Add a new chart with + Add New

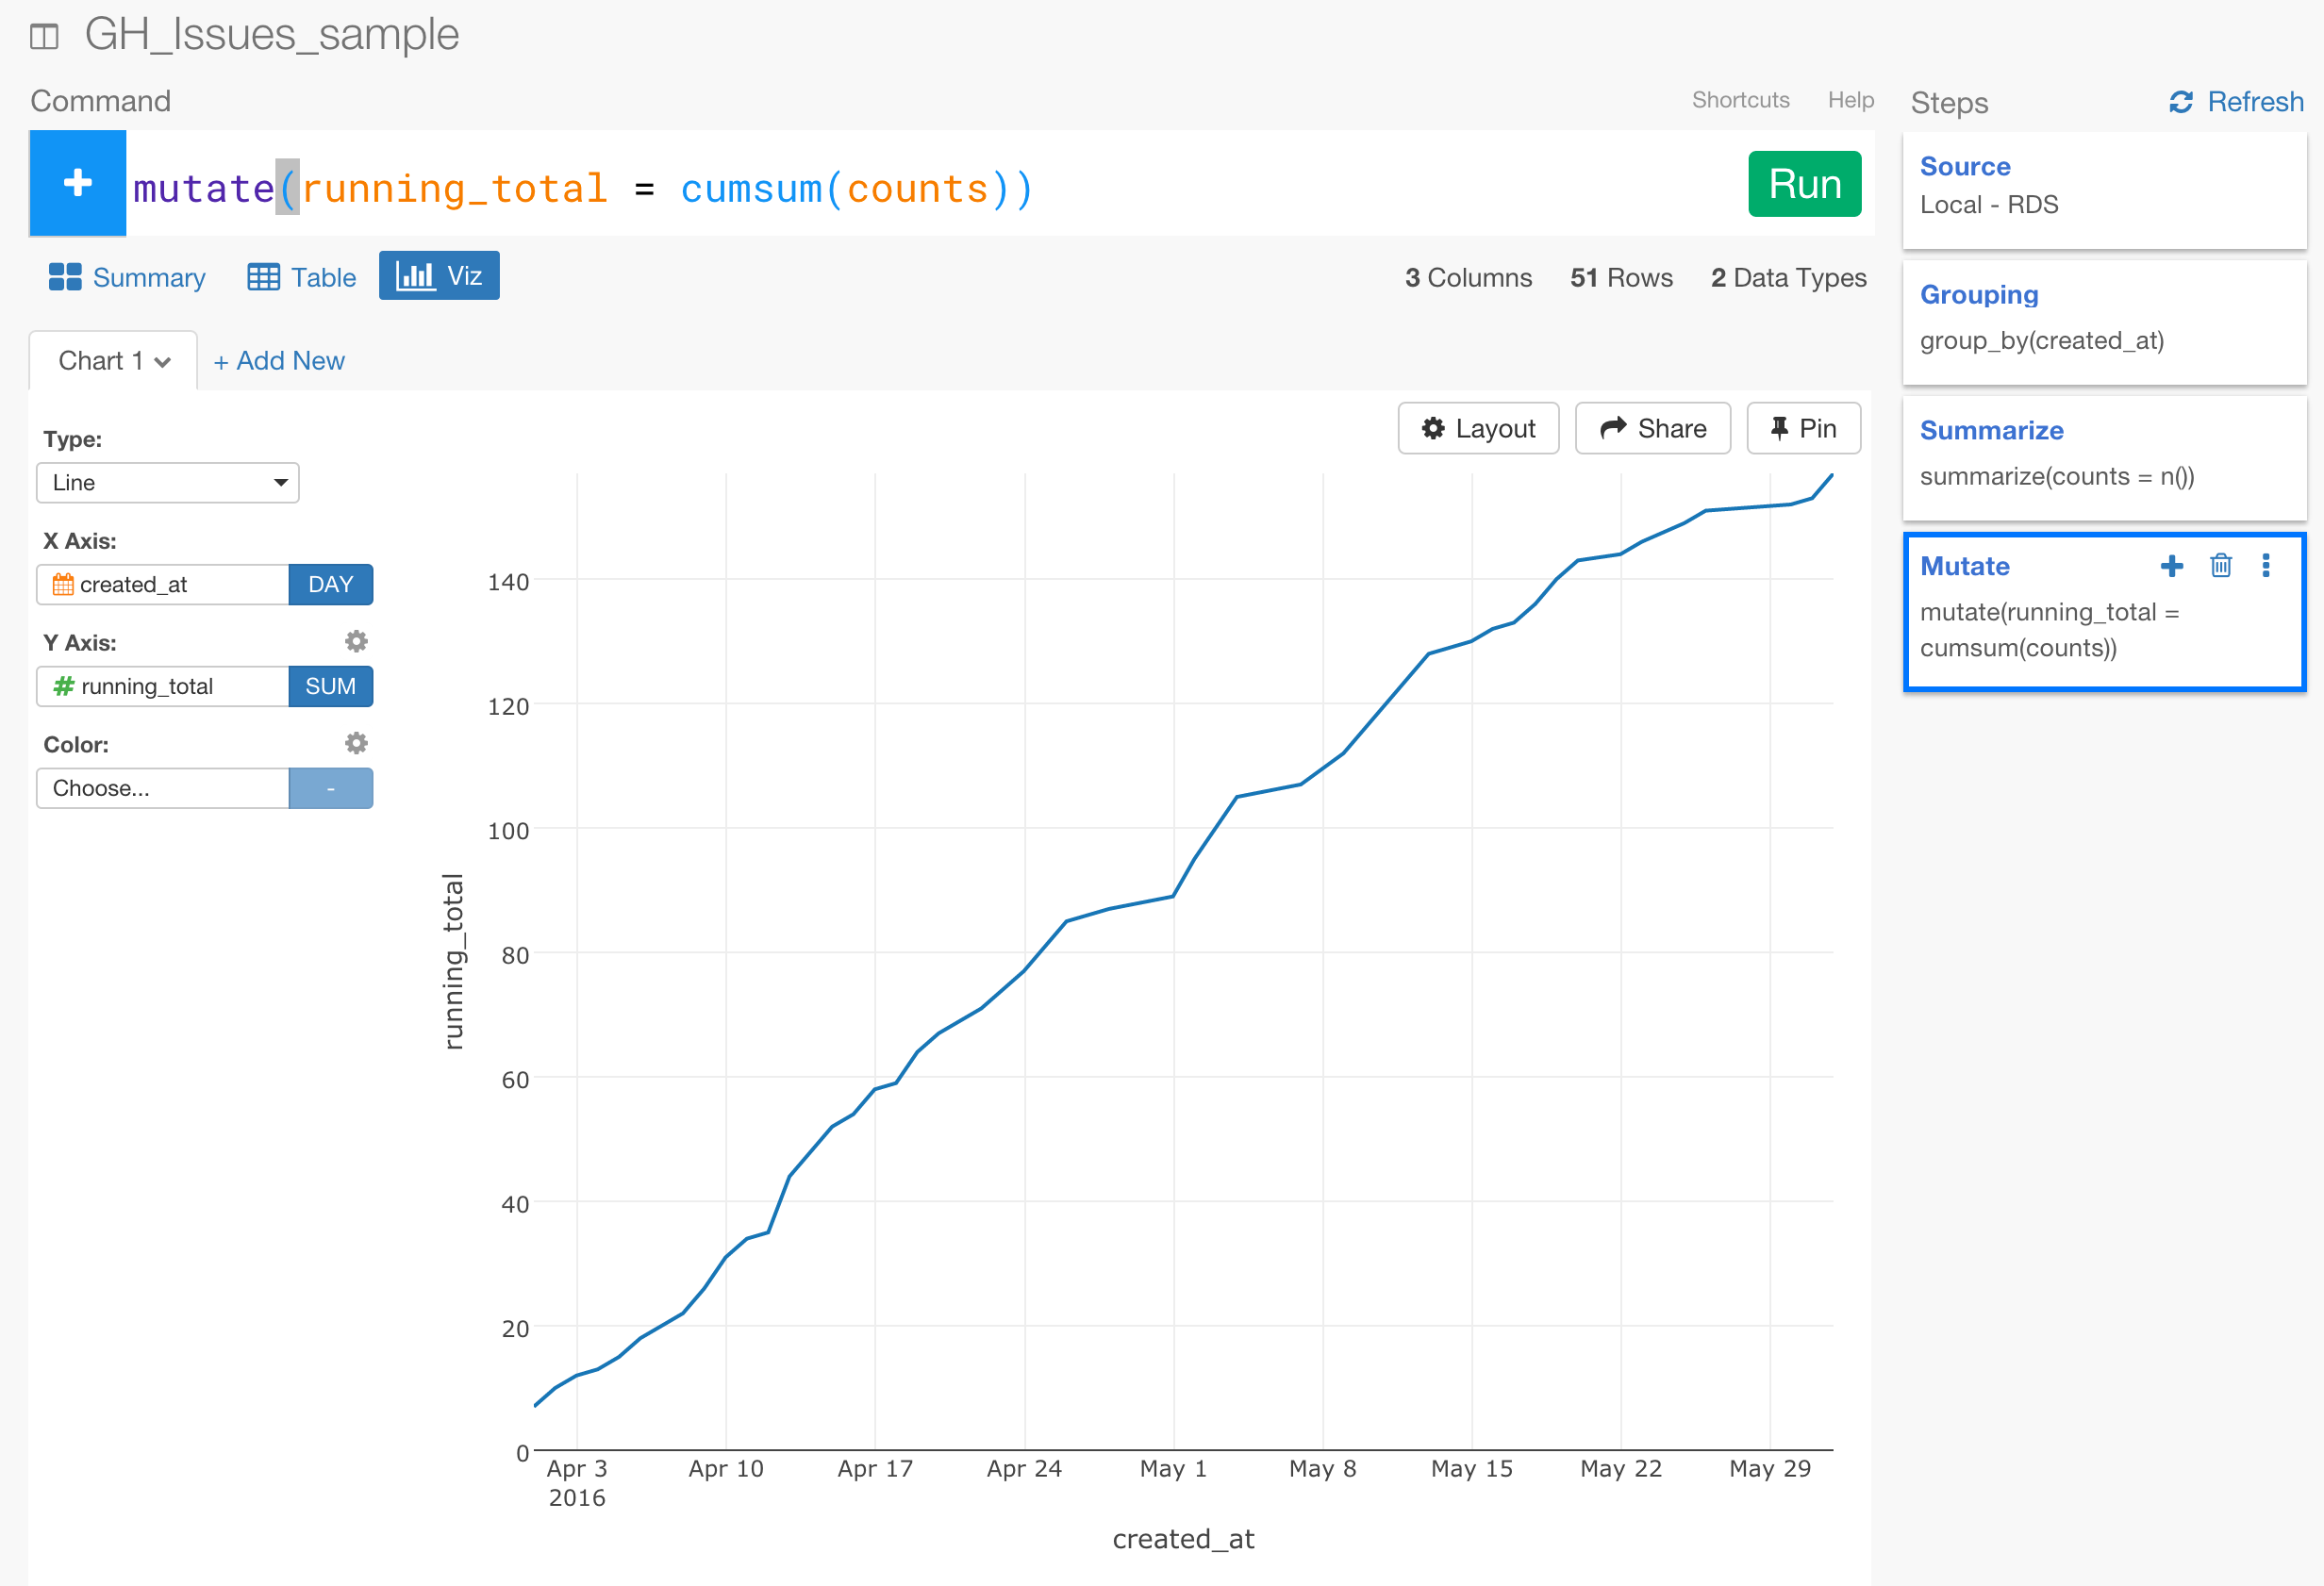tap(278, 360)
